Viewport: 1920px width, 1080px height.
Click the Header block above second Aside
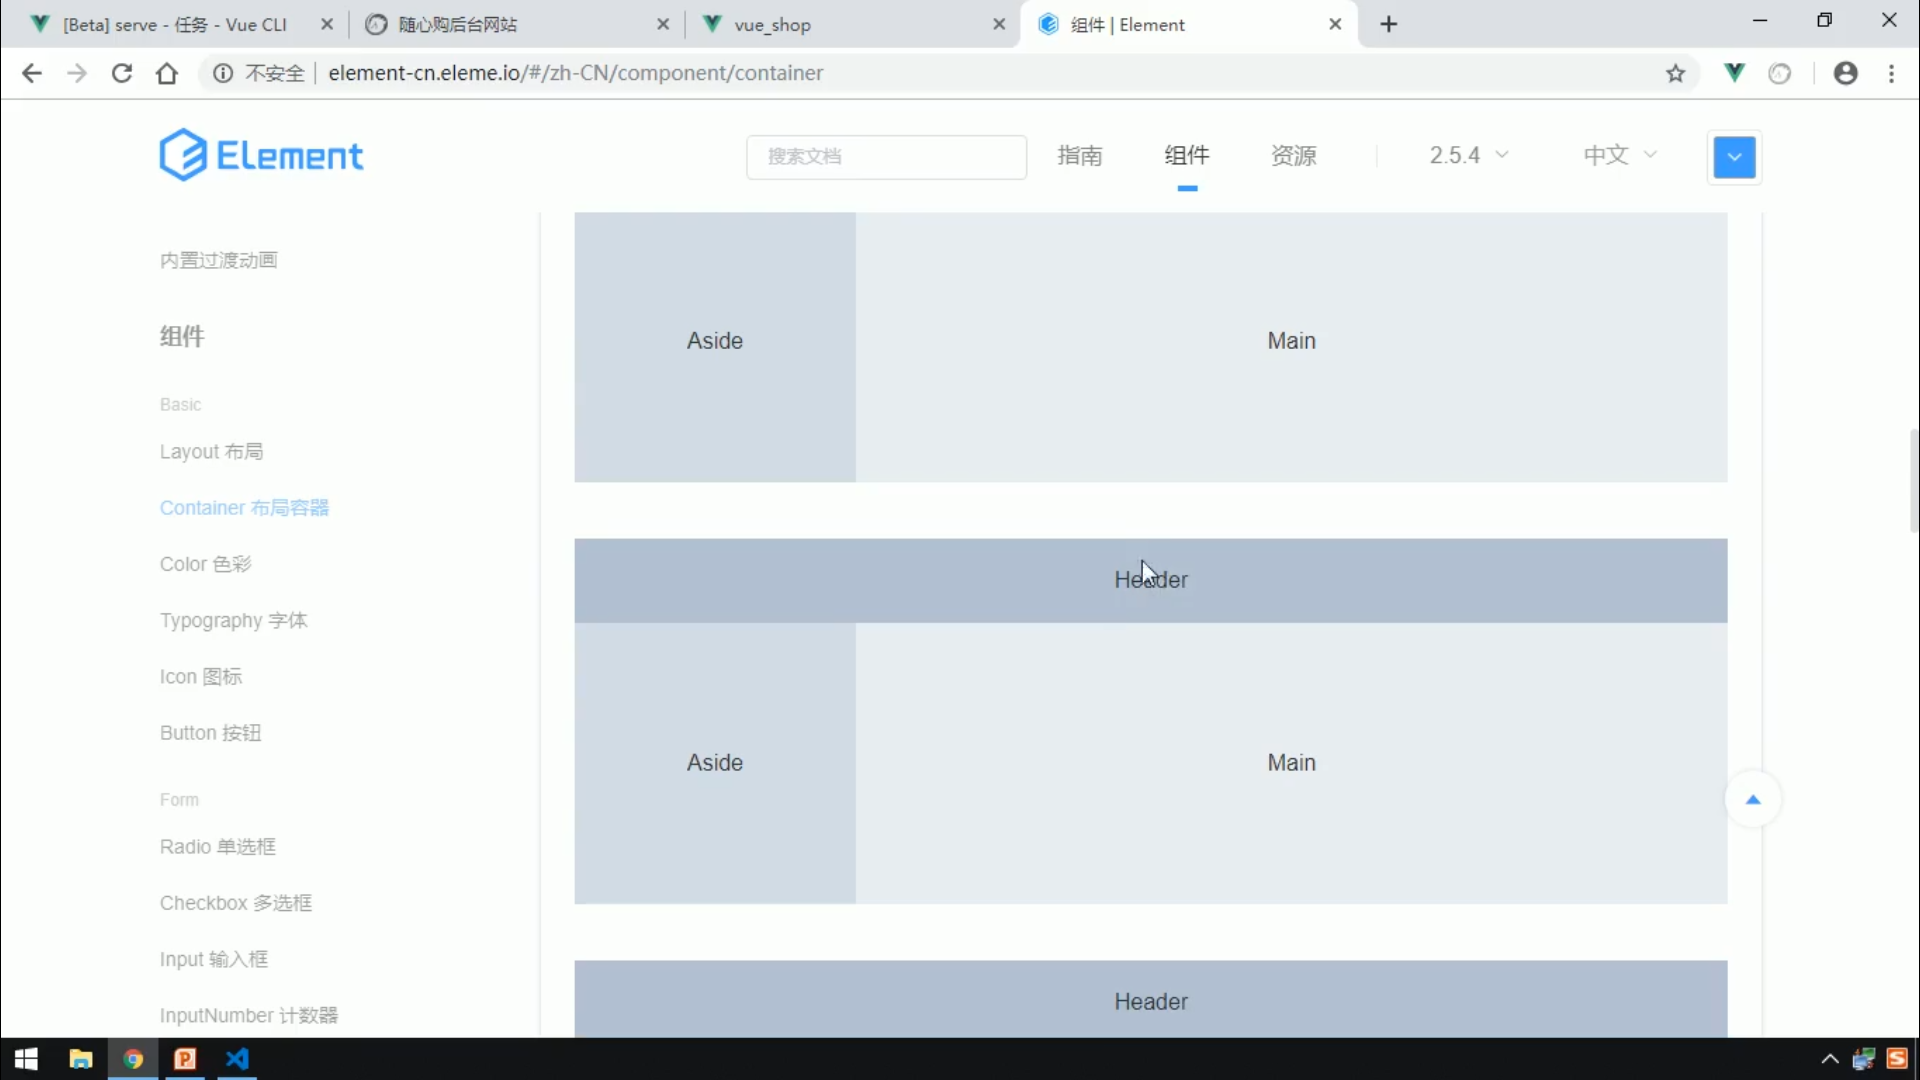(x=1151, y=580)
